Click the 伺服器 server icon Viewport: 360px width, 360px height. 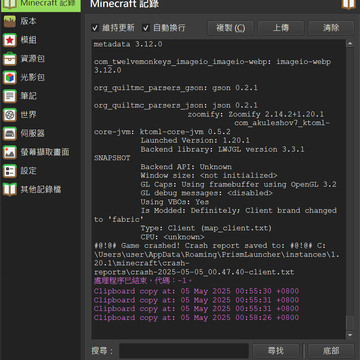coord(10,133)
